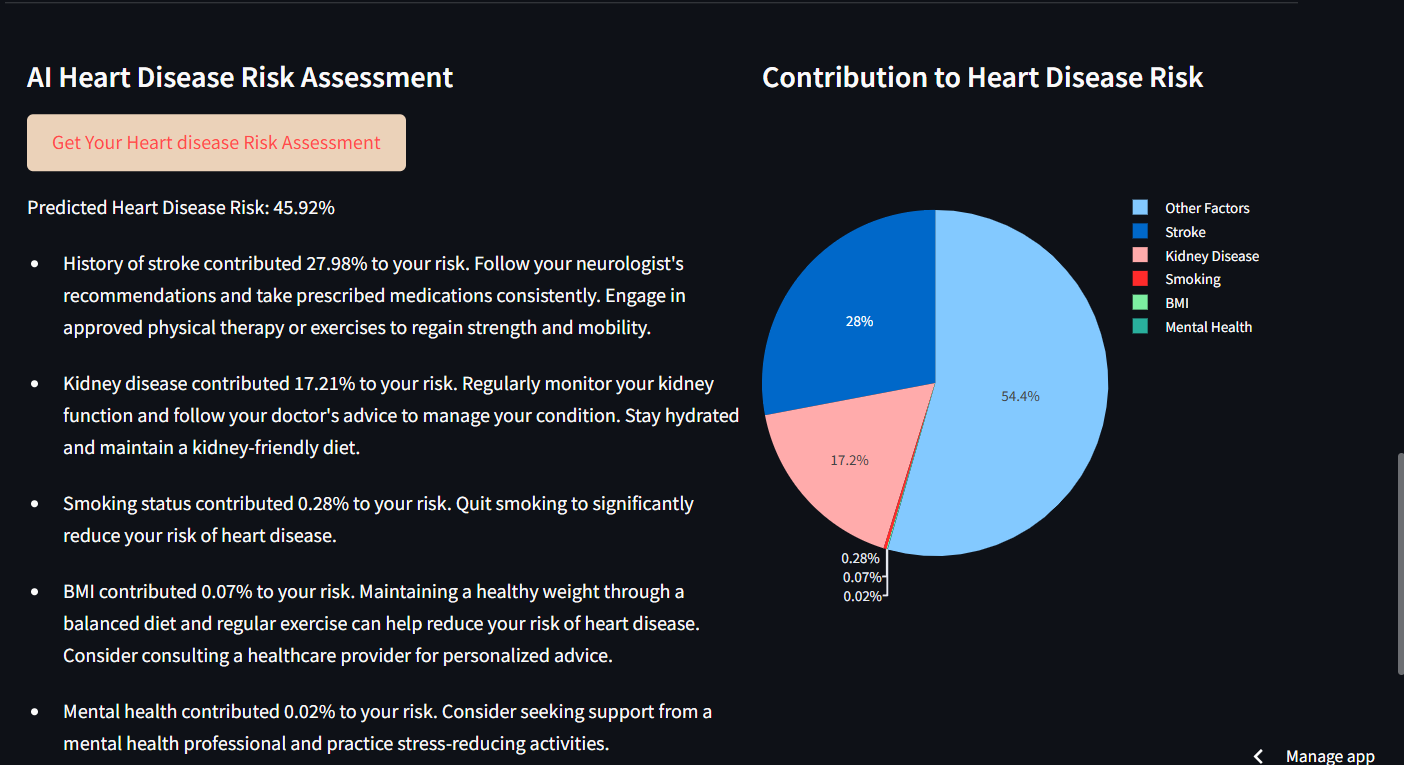Hide BMI series via legend

pos(1161,303)
